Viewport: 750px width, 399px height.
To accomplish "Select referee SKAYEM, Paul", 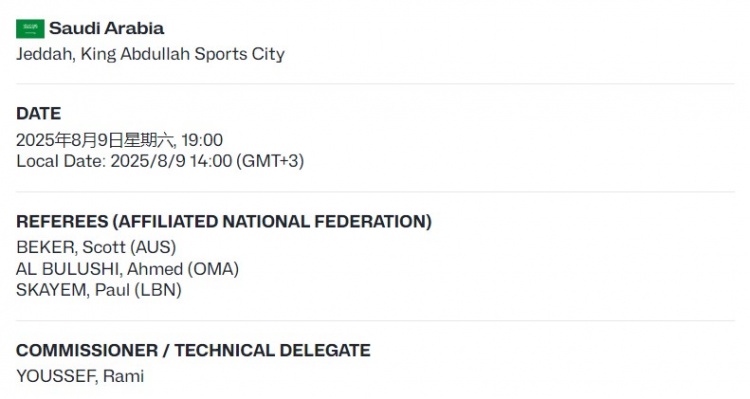I will [x=73, y=290].
